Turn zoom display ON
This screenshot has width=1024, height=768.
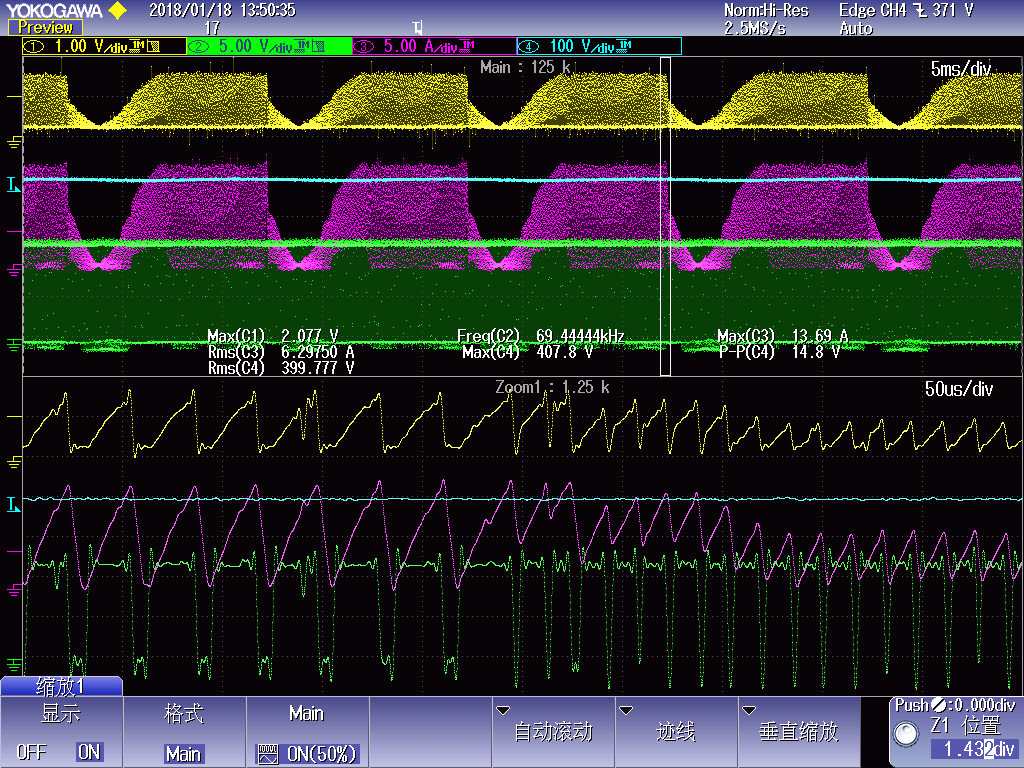coord(89,752)
